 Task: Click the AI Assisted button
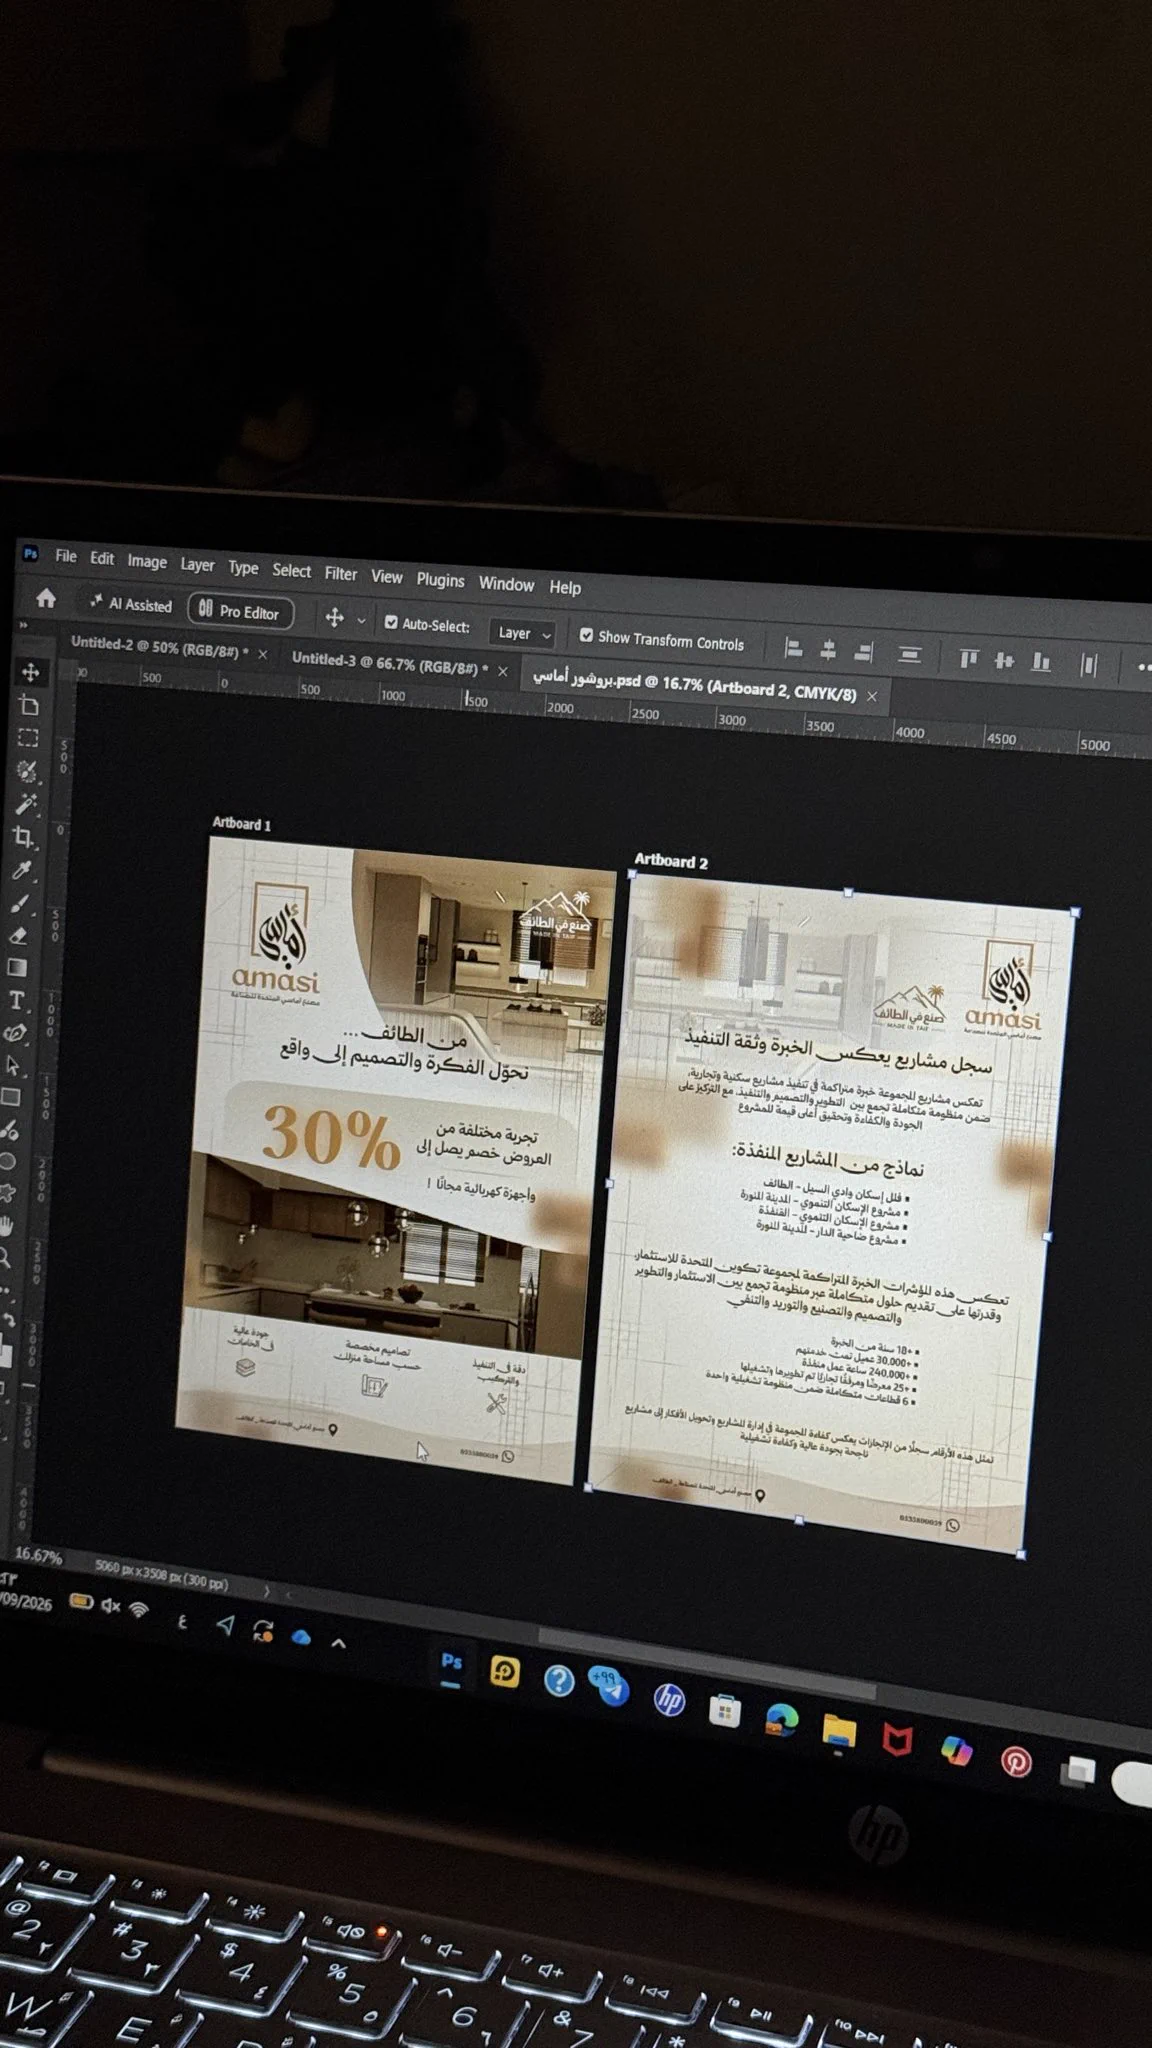coord(130,604)
